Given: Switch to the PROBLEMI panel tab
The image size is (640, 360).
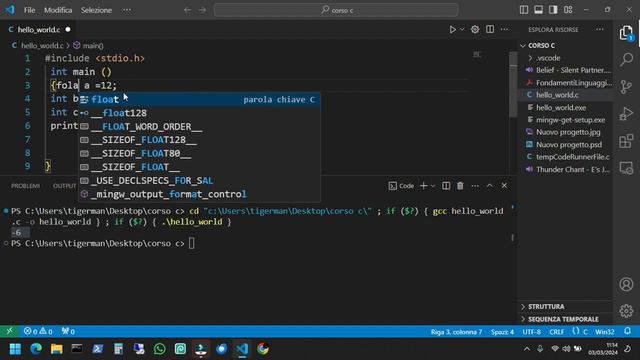Looking at the screenshot, I should pos(25,186).
